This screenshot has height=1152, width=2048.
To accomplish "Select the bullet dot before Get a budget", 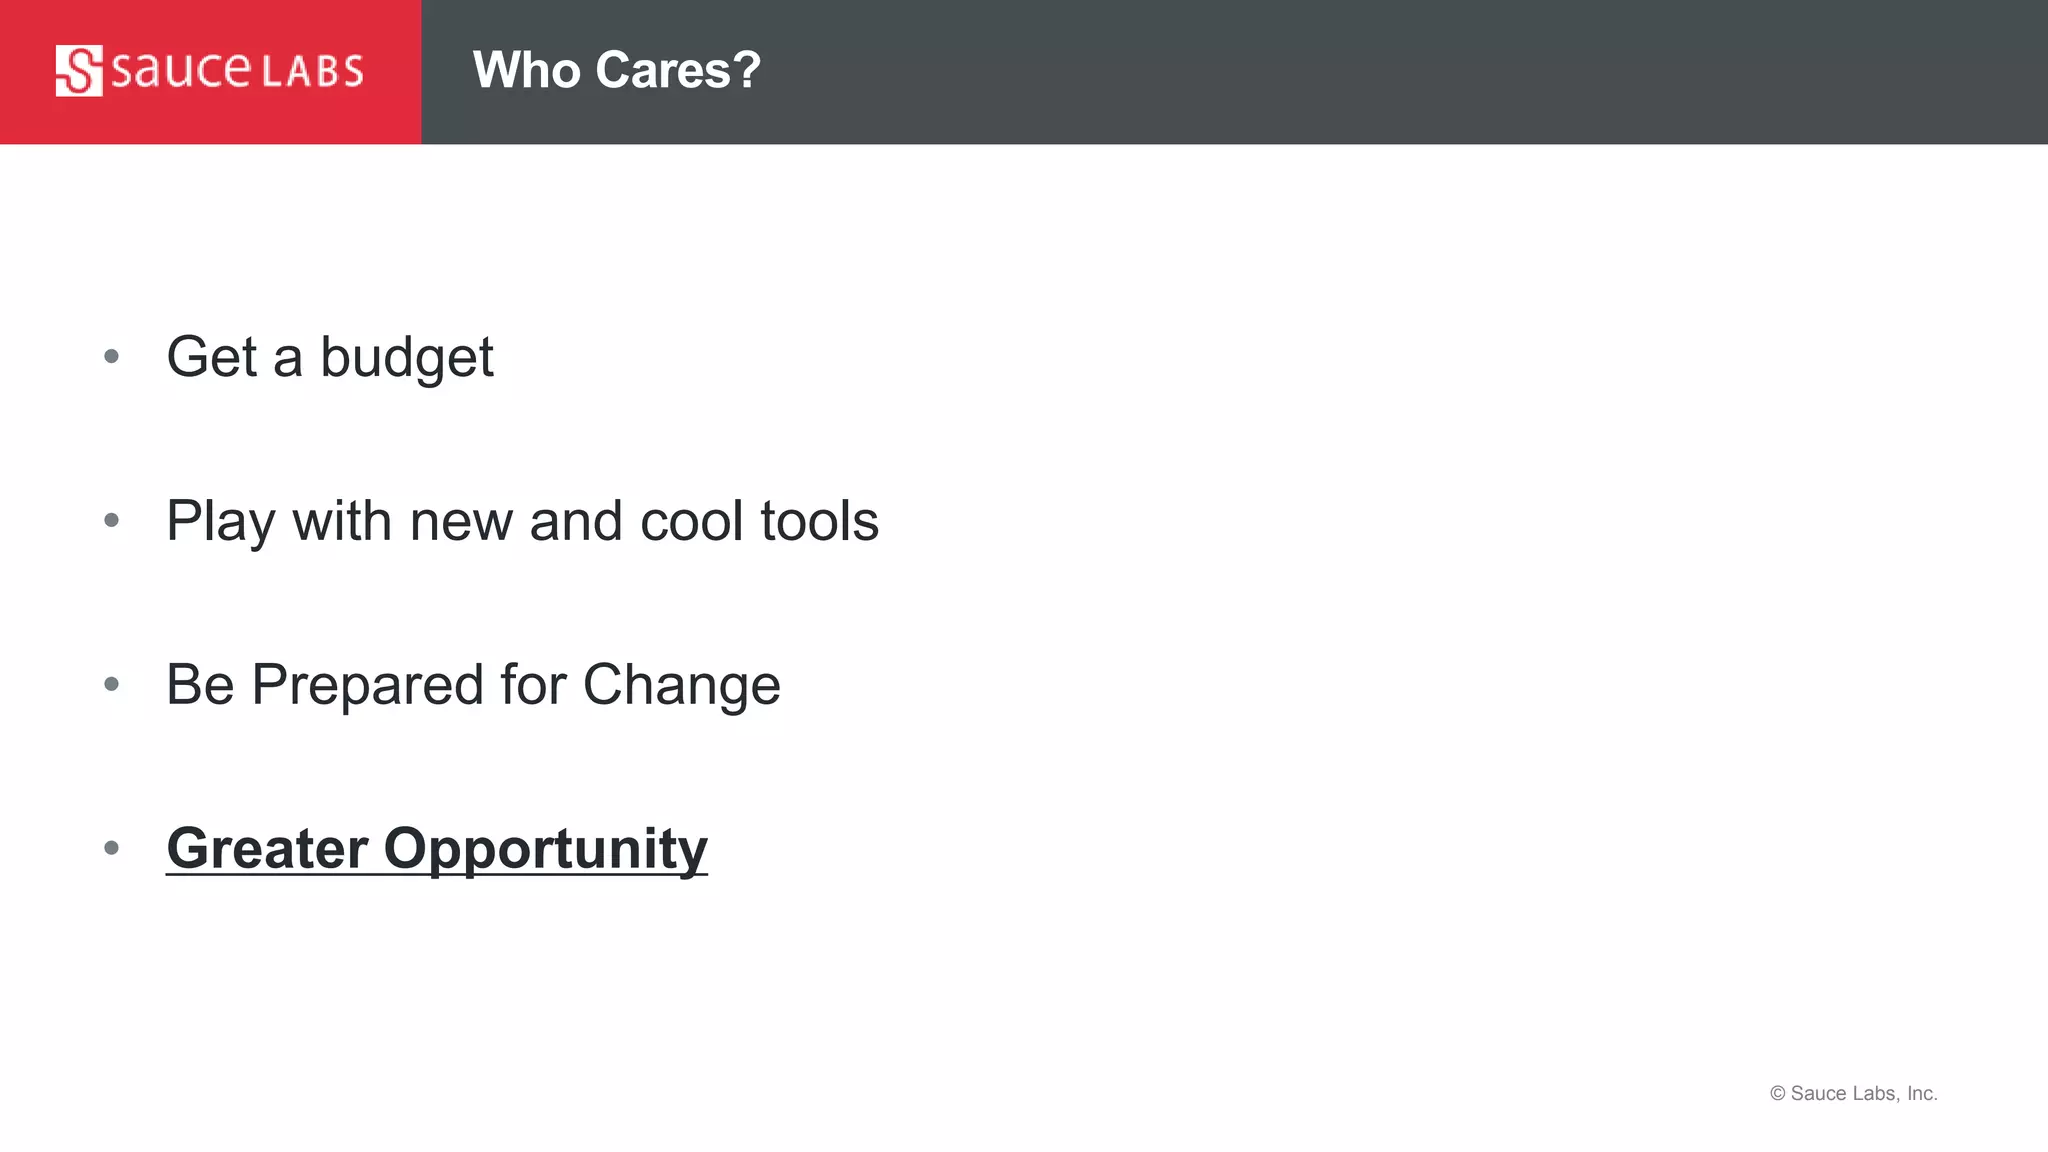I will click(112, 356).
